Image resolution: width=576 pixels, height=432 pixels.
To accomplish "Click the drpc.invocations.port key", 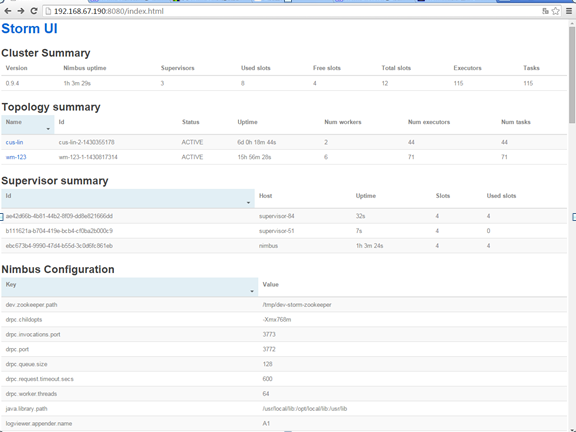I will (33, 334).
